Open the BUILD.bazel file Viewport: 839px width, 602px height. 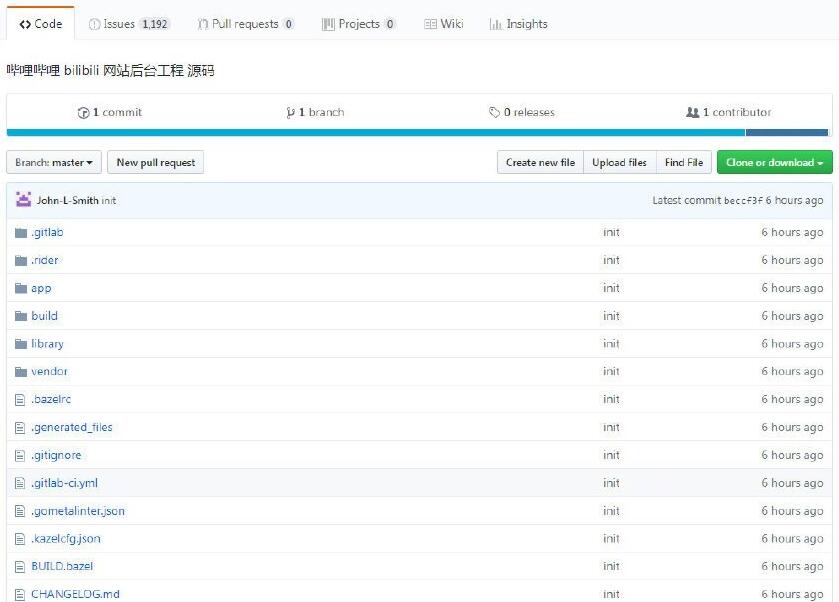point(62,566)
